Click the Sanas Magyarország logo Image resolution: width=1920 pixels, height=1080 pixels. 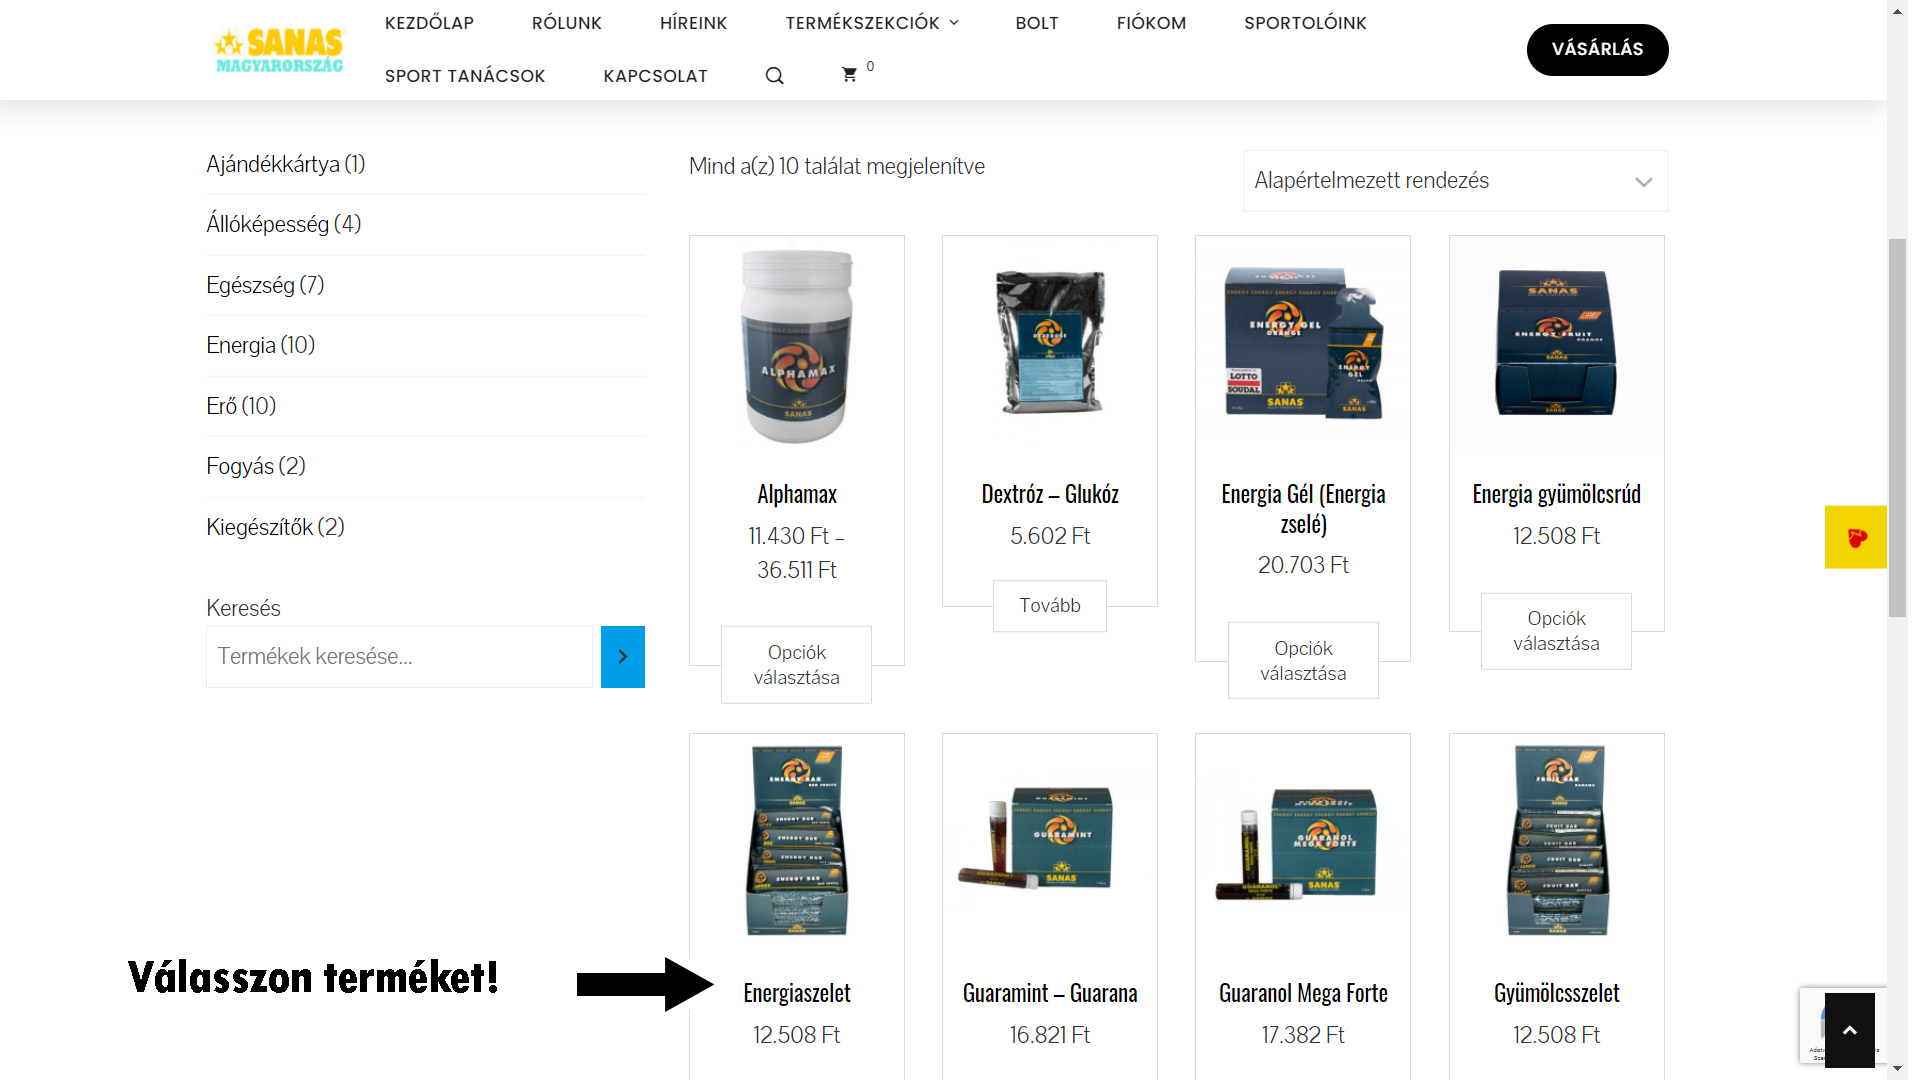(279, 50)
